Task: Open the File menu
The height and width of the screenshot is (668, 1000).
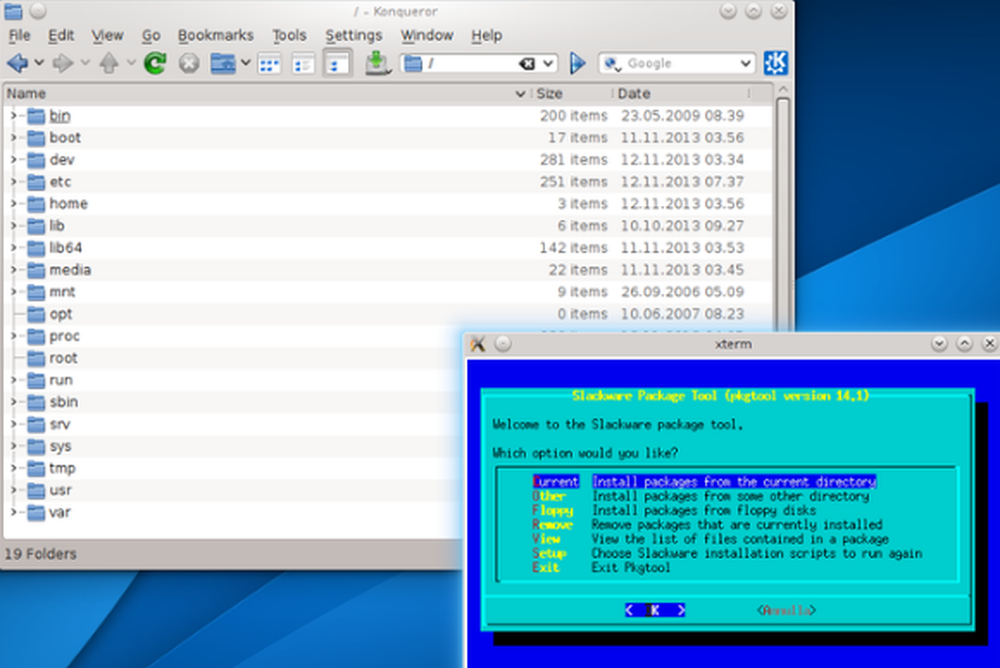Action: pos(19,36)
